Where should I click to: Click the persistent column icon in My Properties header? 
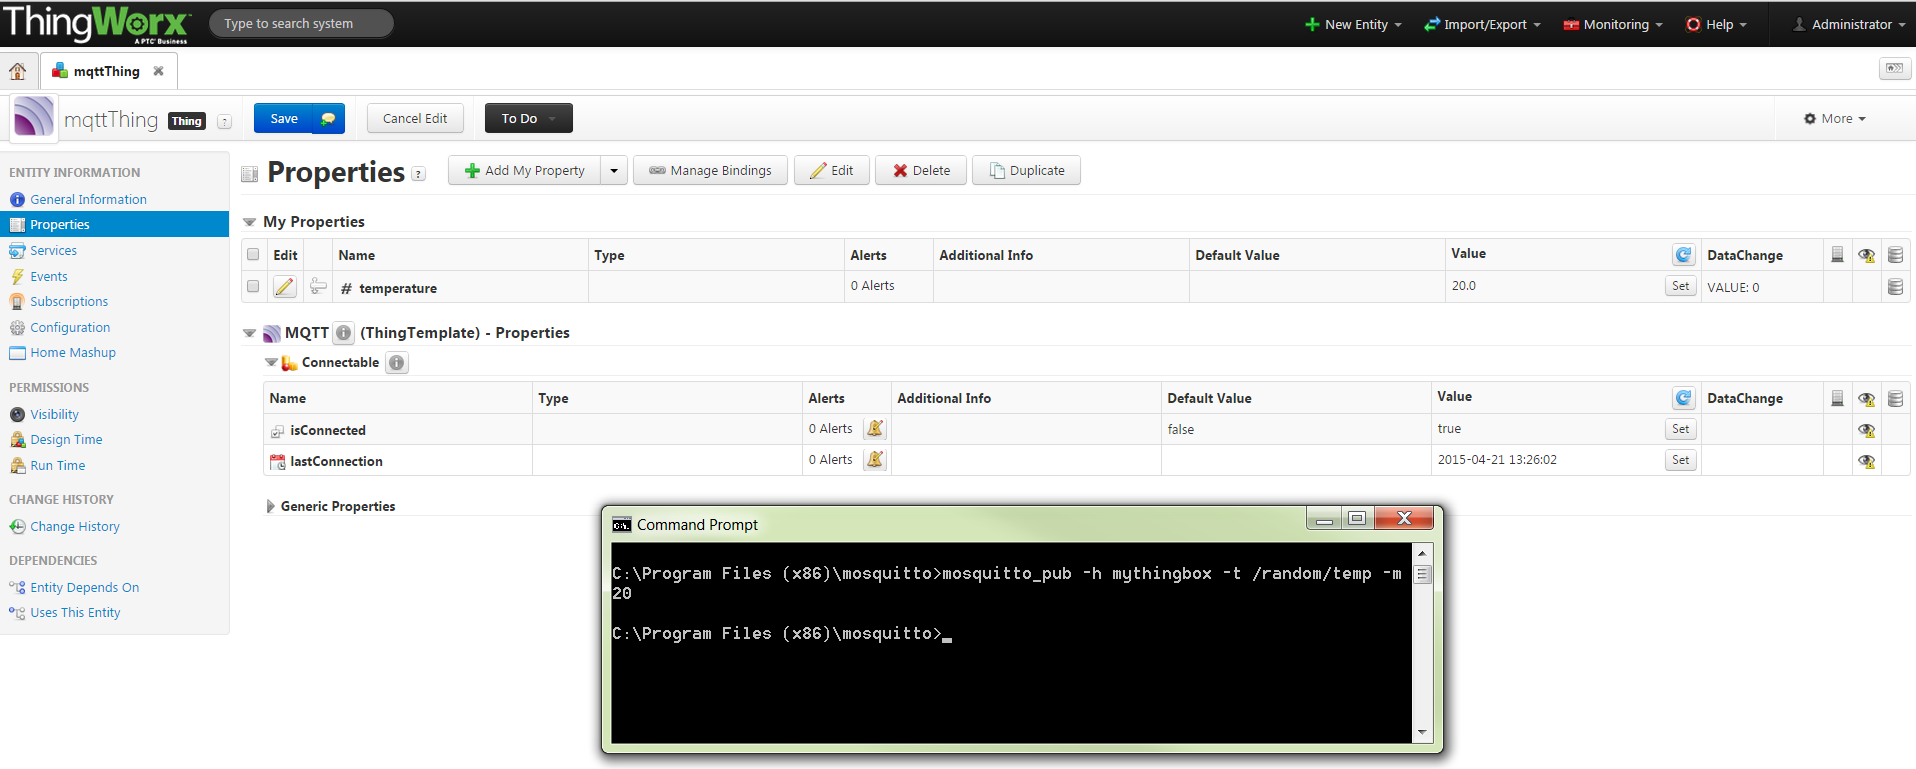(x=1837, y=255)
